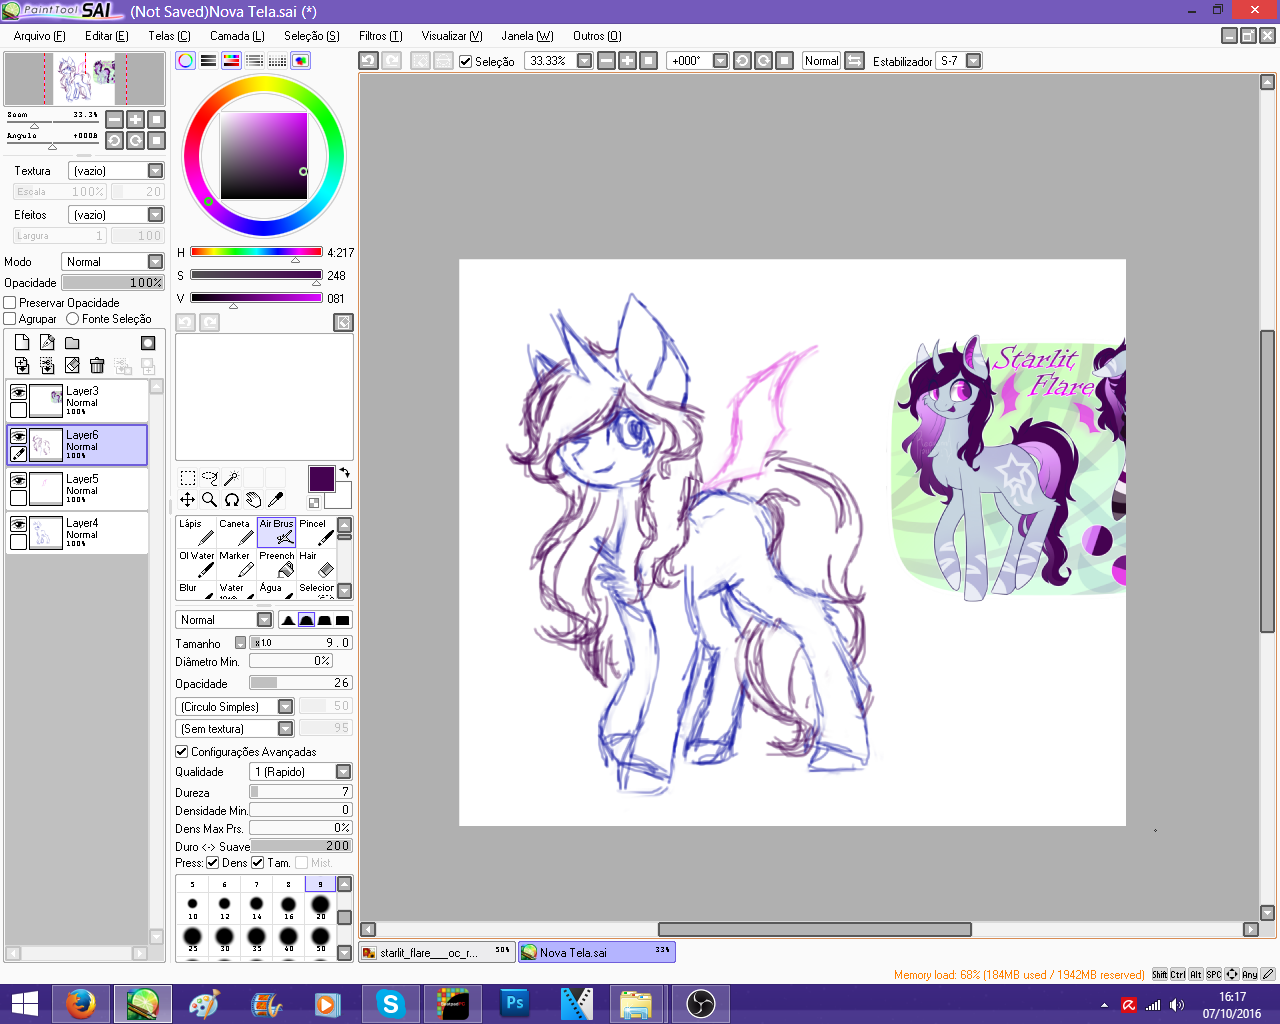Select the hand pan tool

[254, 500]
